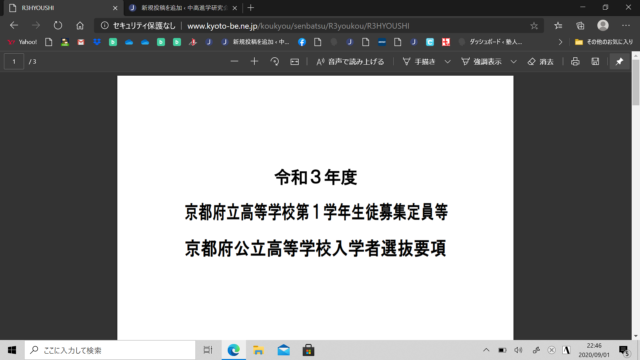Show more bookmarks chevron
The image size is (640, 360).
[560, 42]
